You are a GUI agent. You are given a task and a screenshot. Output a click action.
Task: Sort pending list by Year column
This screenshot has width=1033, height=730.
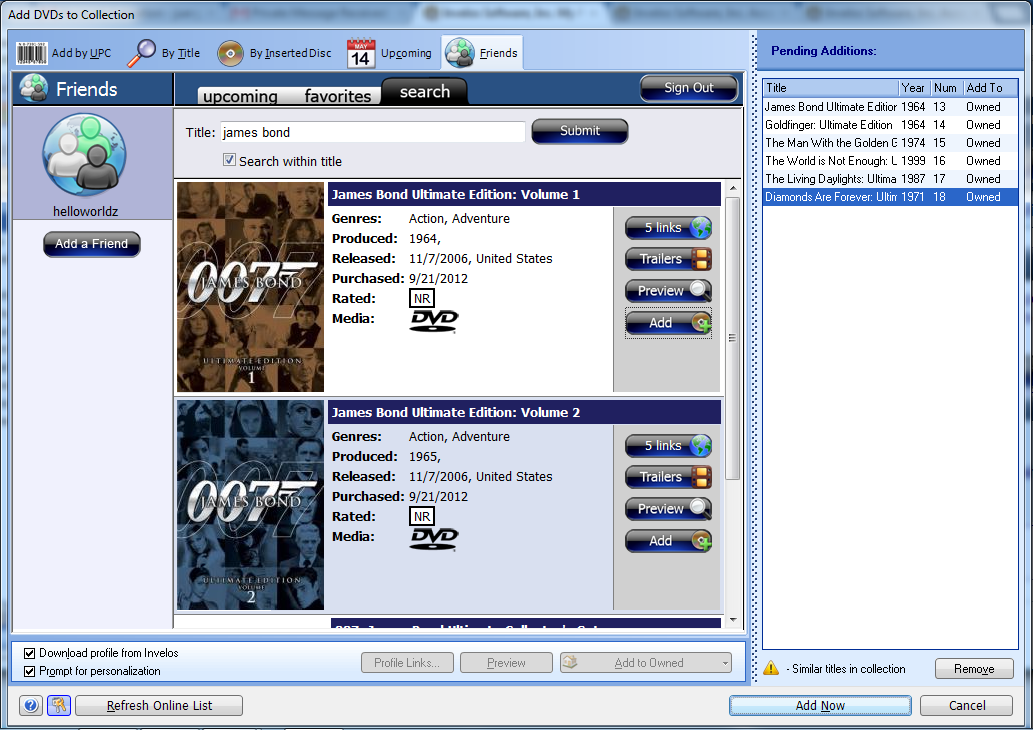tap(914, 88)
